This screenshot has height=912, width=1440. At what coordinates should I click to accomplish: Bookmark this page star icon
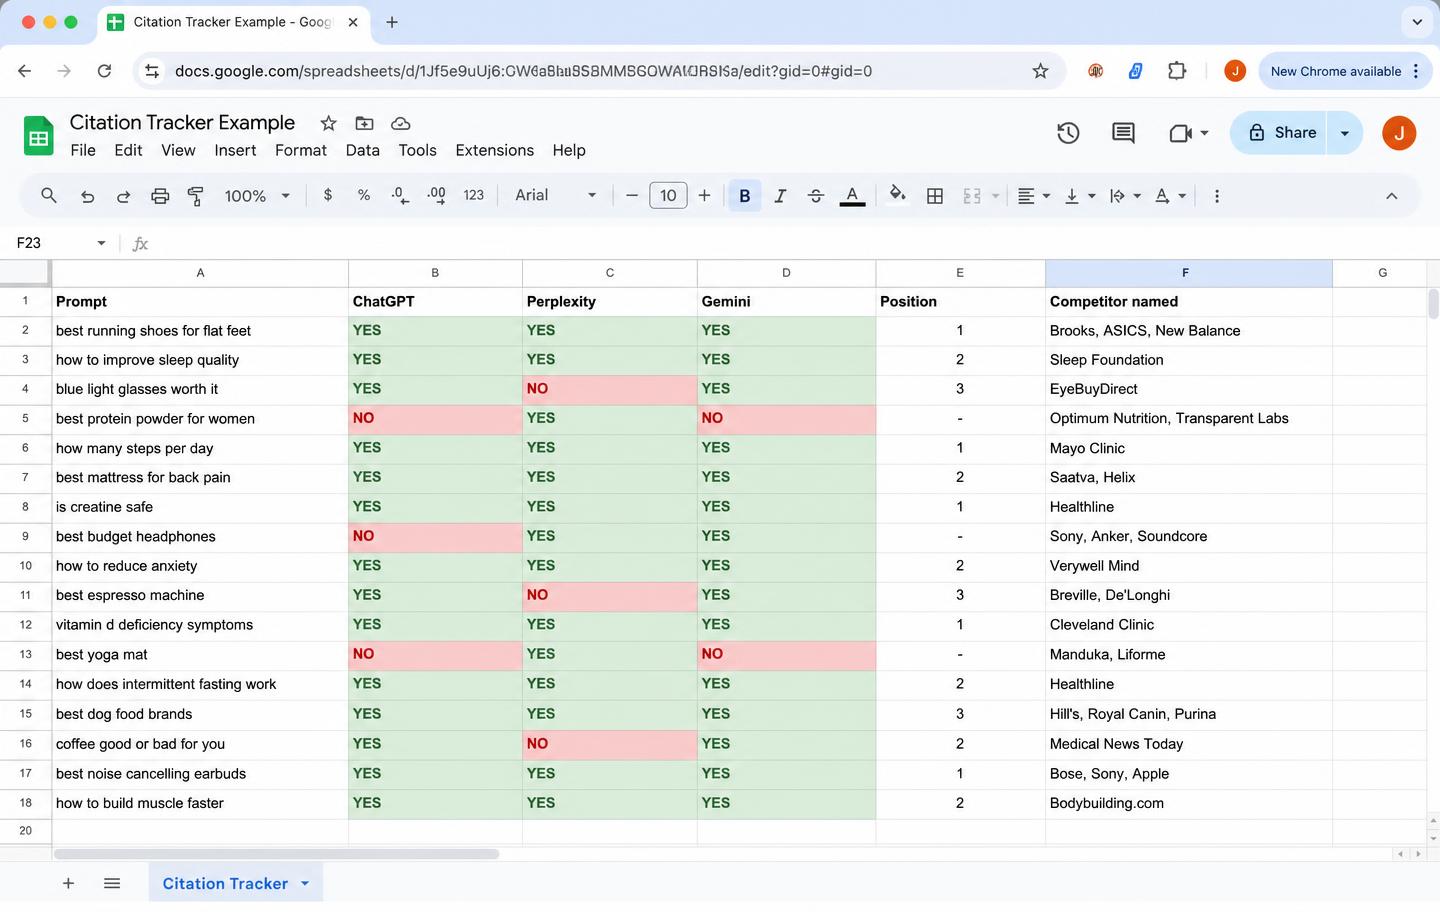[1040, 71]
